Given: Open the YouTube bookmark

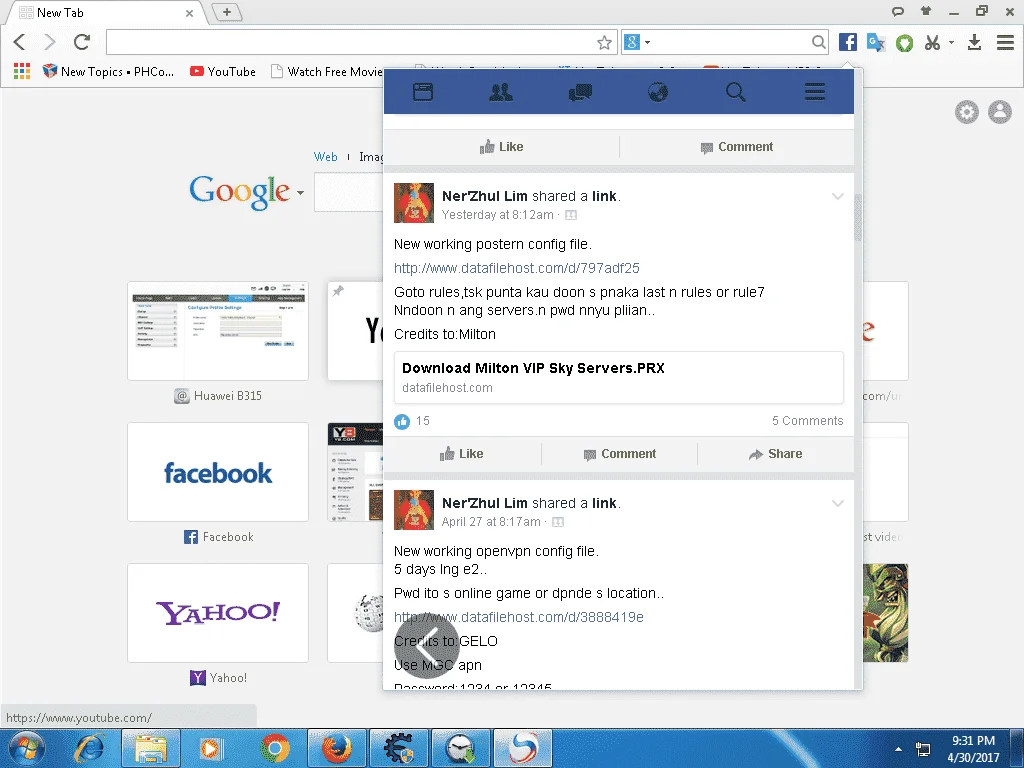Looking at the screenshot, I should click(x=223, y=71).
